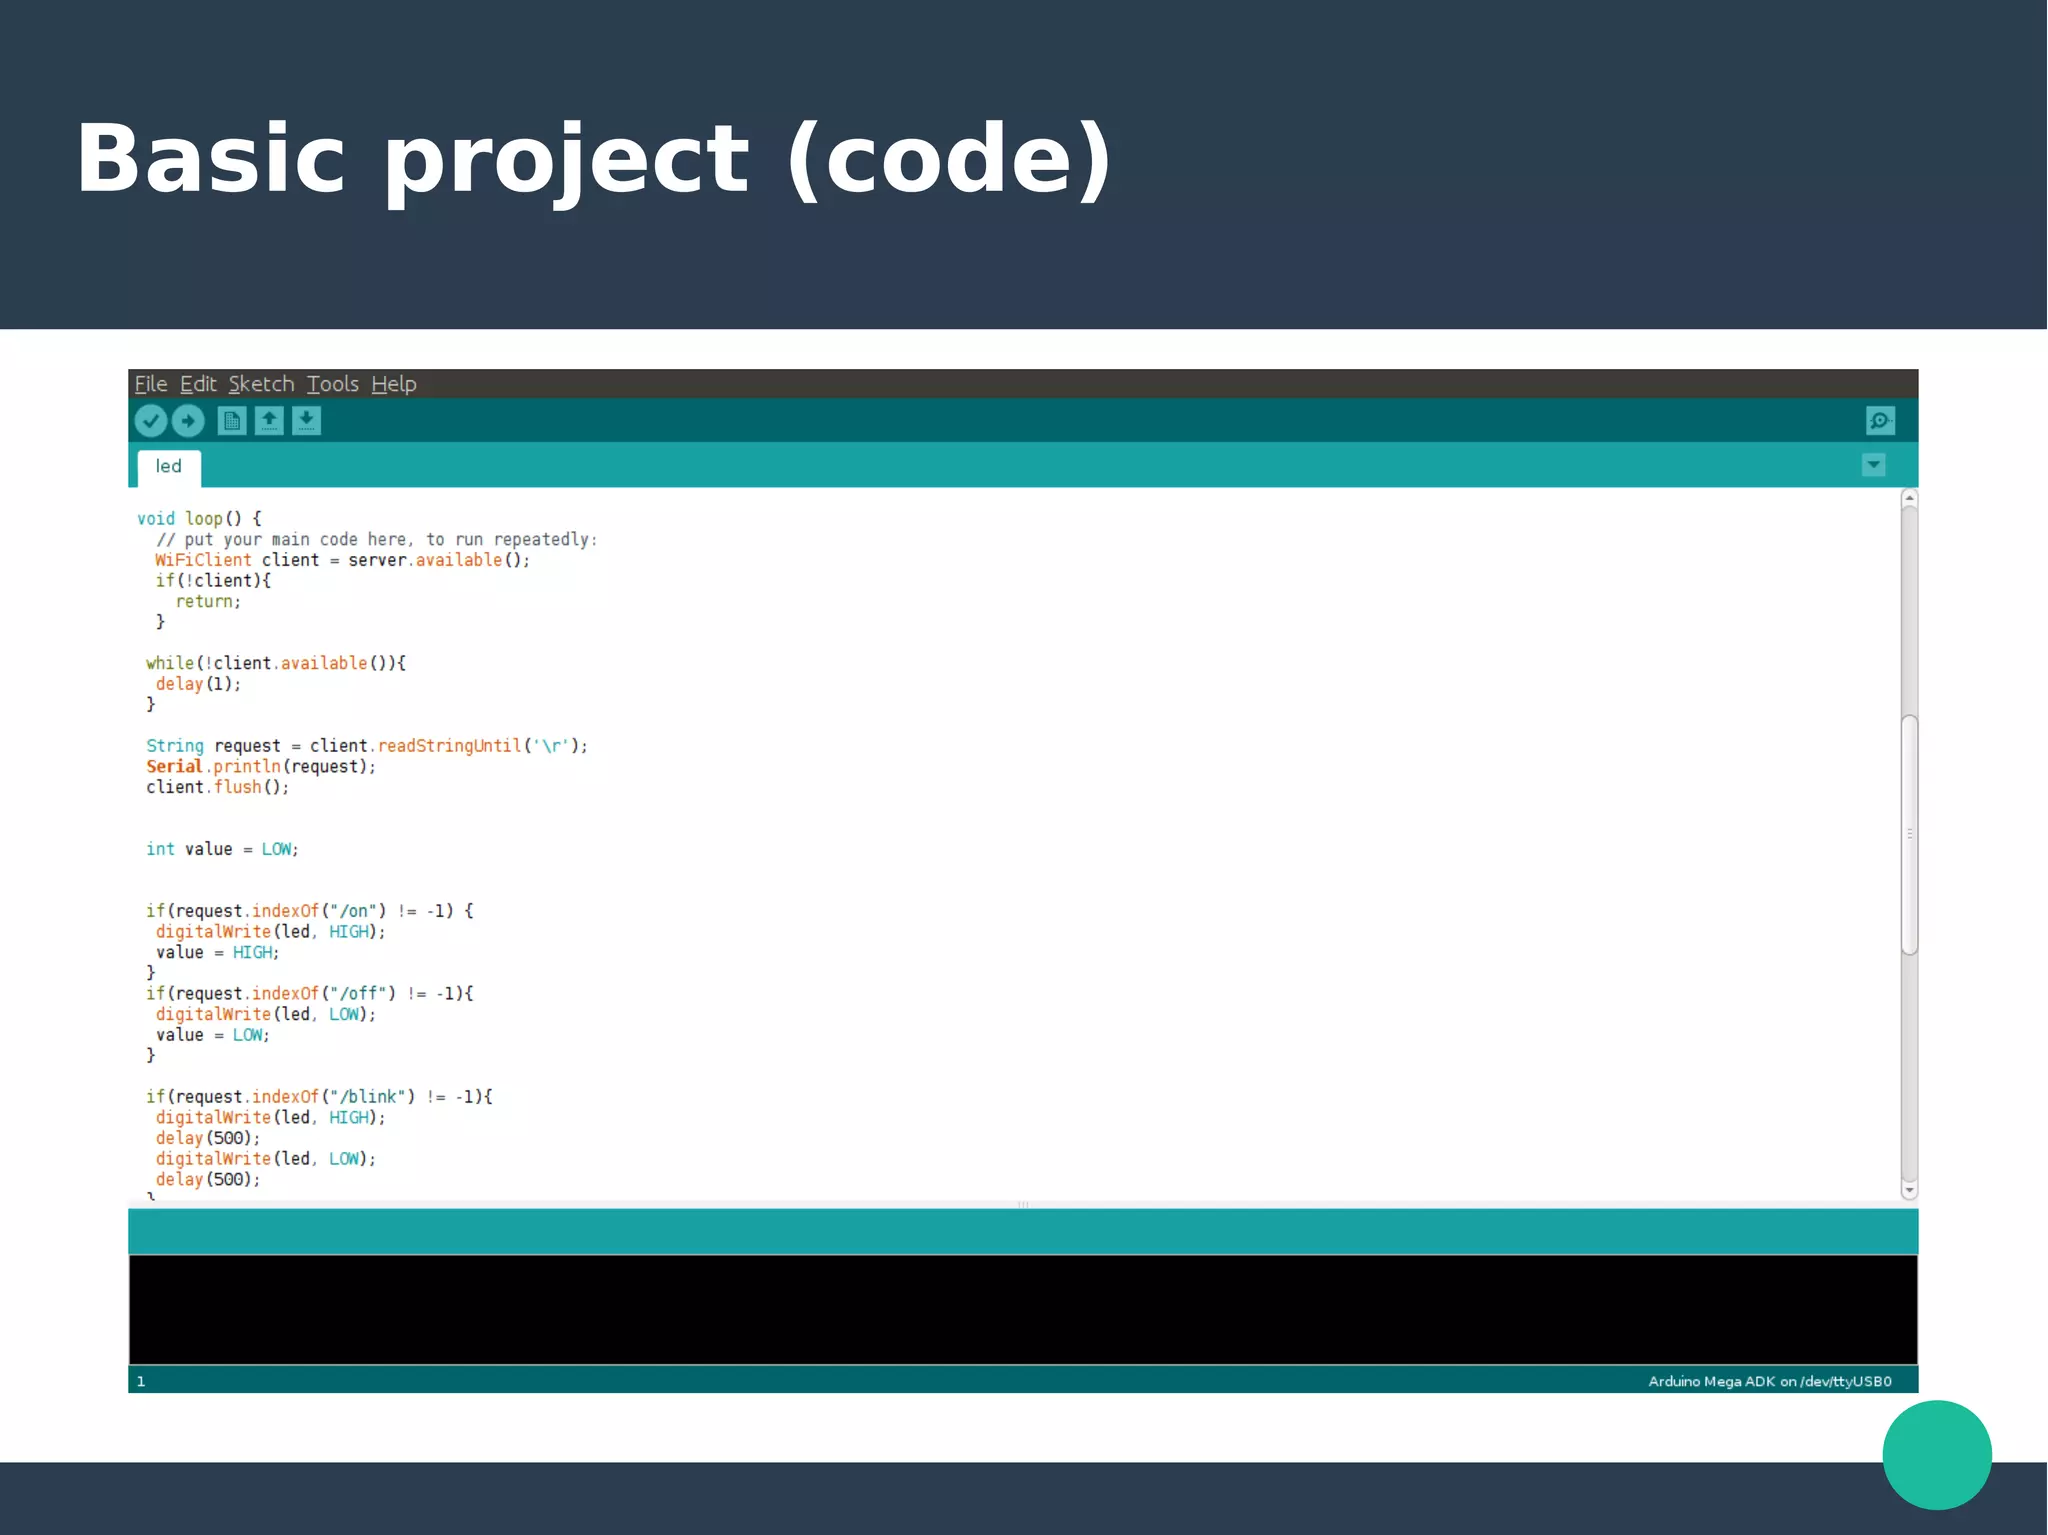Screen dimensions: 2048x1535
Task: Click the 'Arduino Mega ADK on /dev/ttyUSB0' status text
Action: (x=1770, y=1381)
